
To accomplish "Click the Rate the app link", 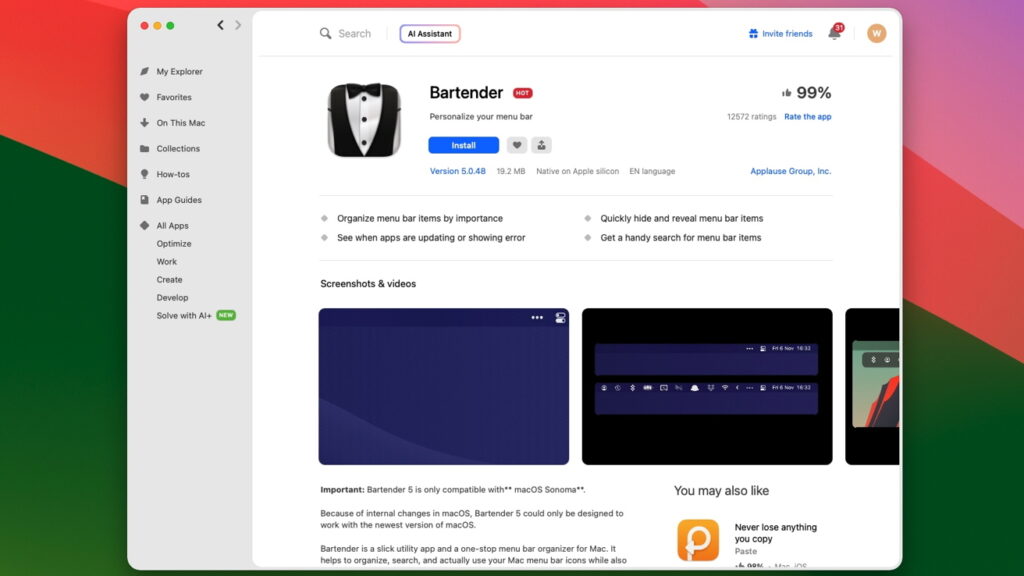I will 807,117.
